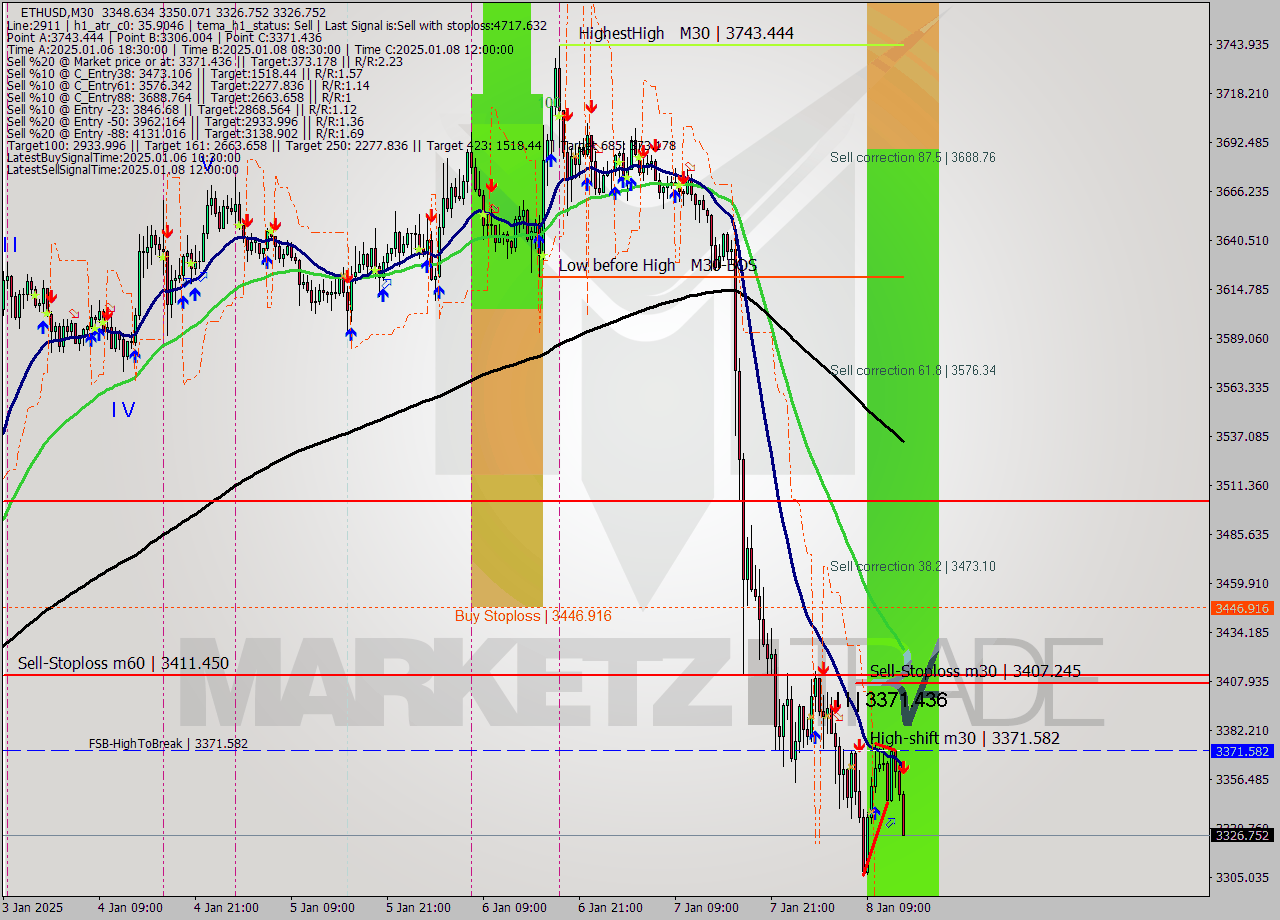
Task: Click the ETHUSD,M30 symbol title text
Action: 57,12
